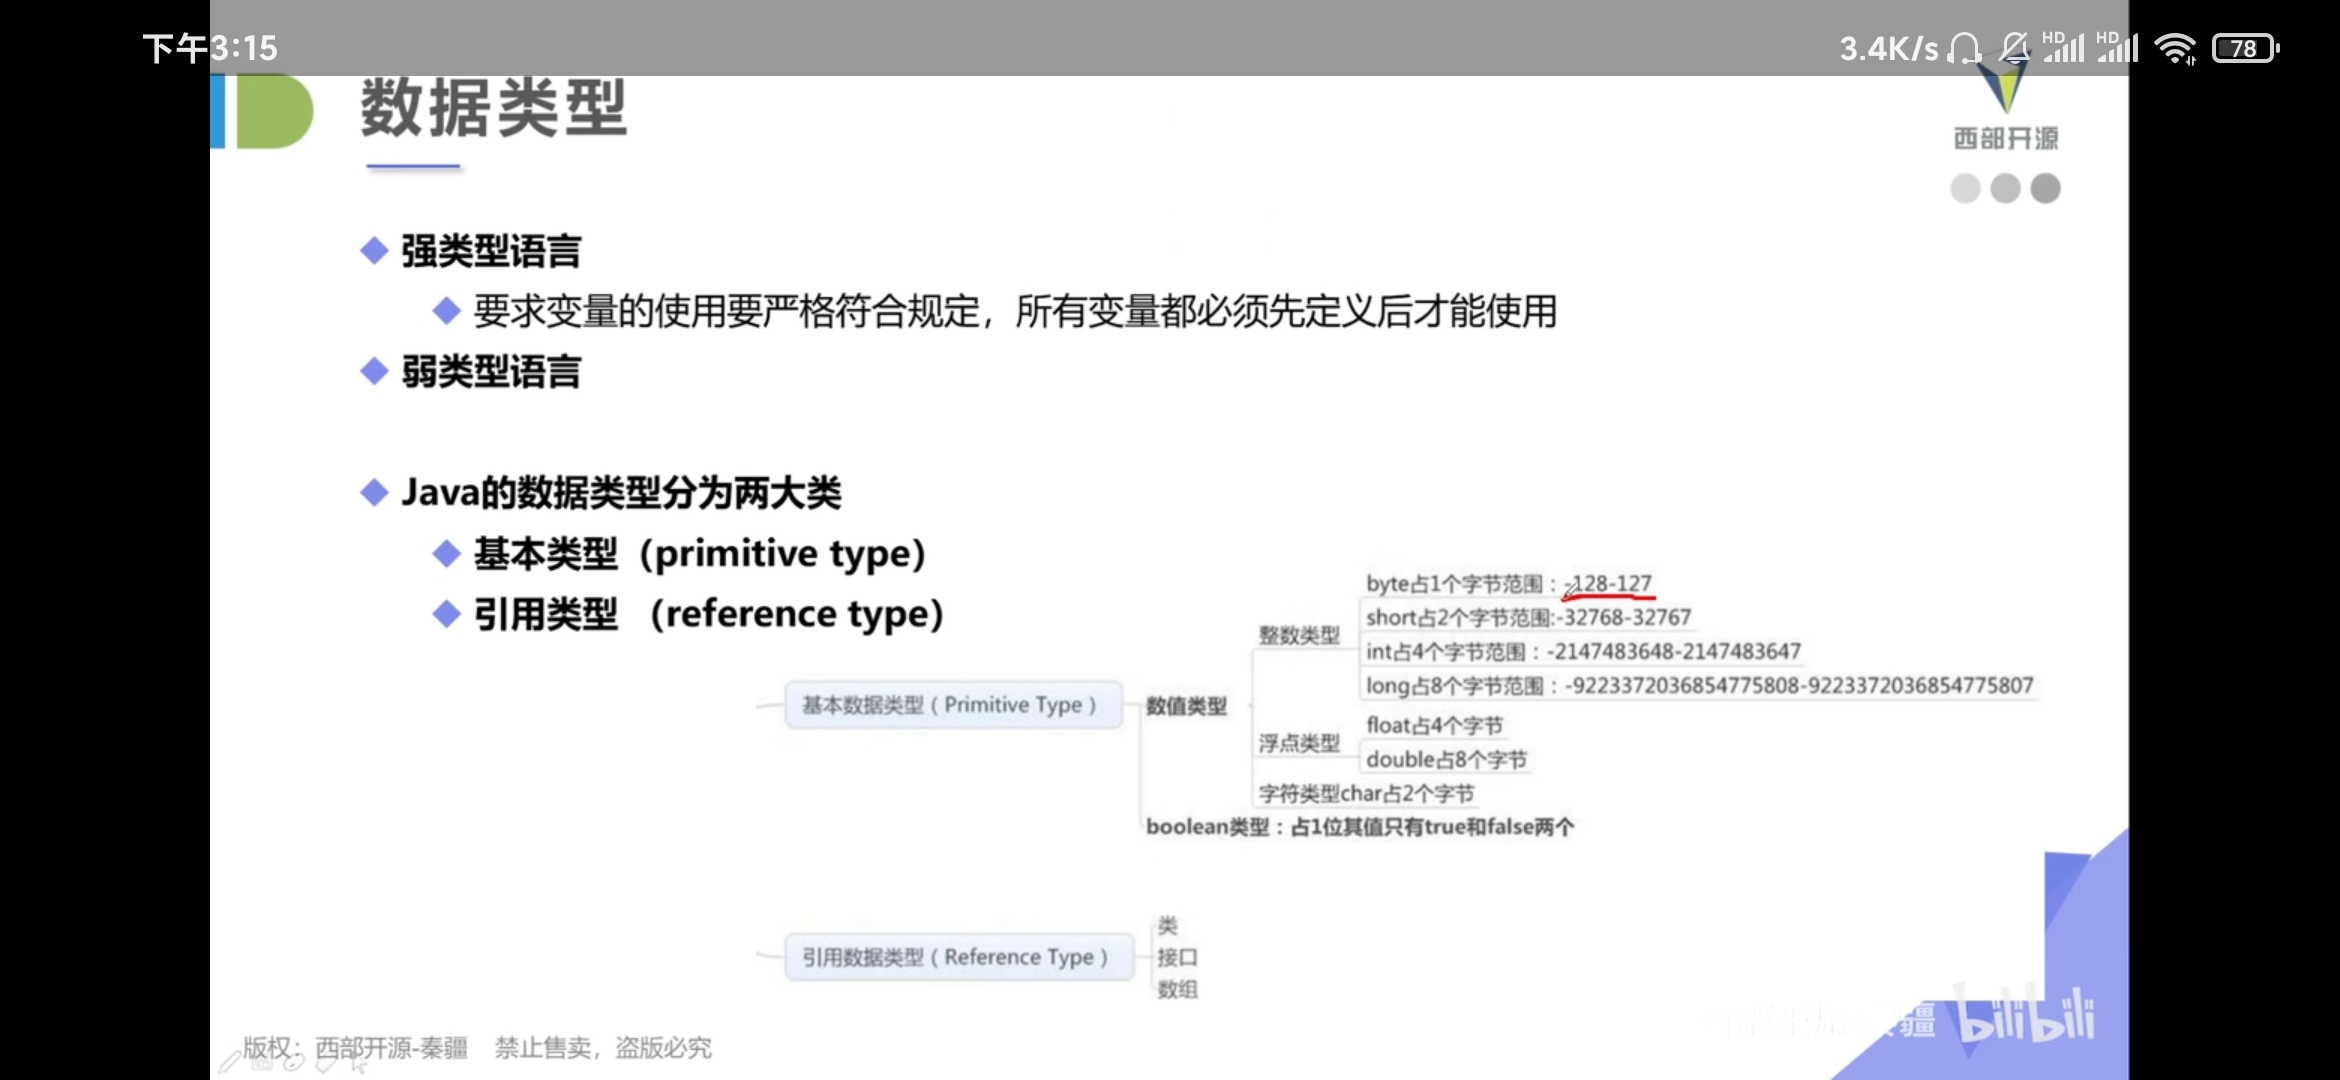Click the 整数类型 branch in mind map
The height and width of the screenshot is (1080, 2340).
(1298, 635)
